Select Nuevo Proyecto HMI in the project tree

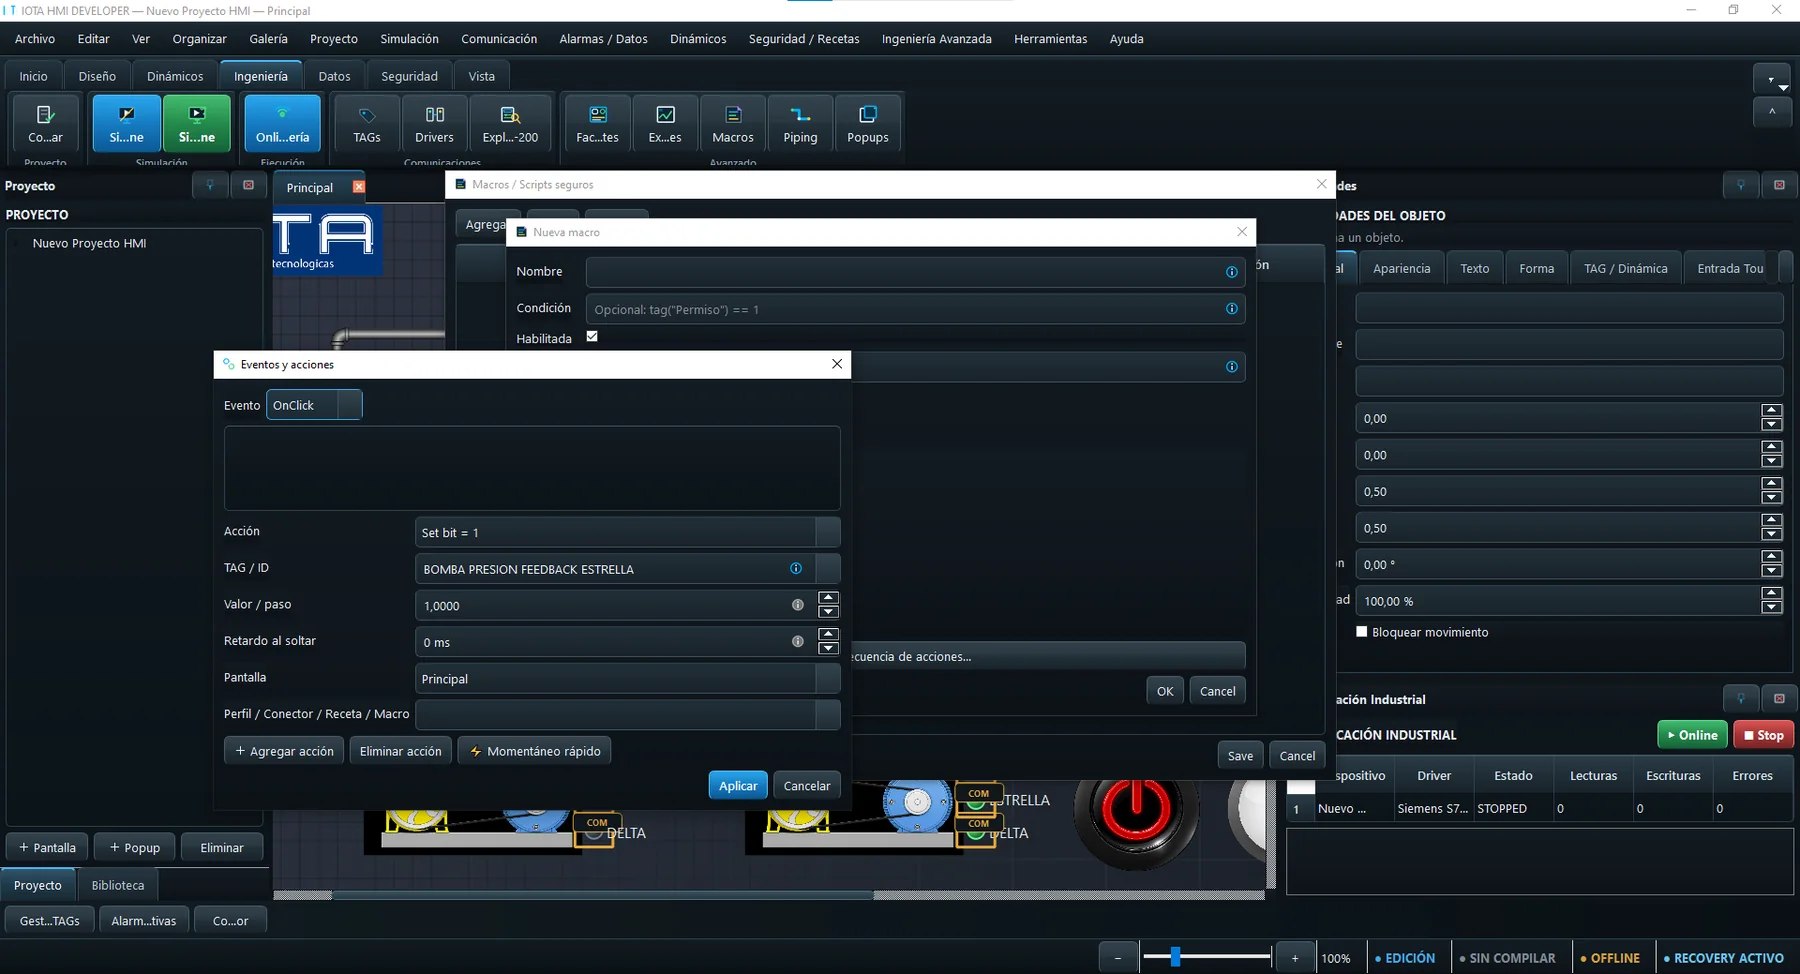pyautogui.click(x=89, y=243)
